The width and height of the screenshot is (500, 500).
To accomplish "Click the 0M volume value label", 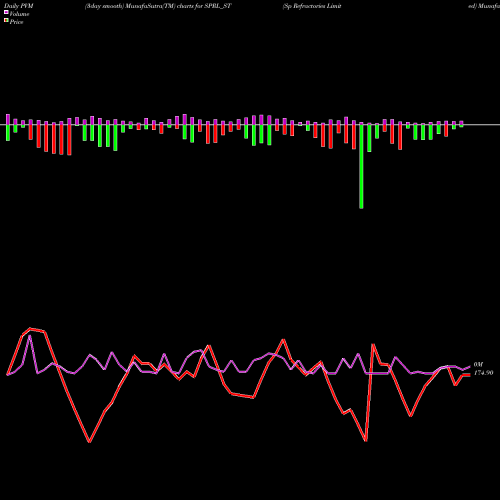I will point(478,365).
